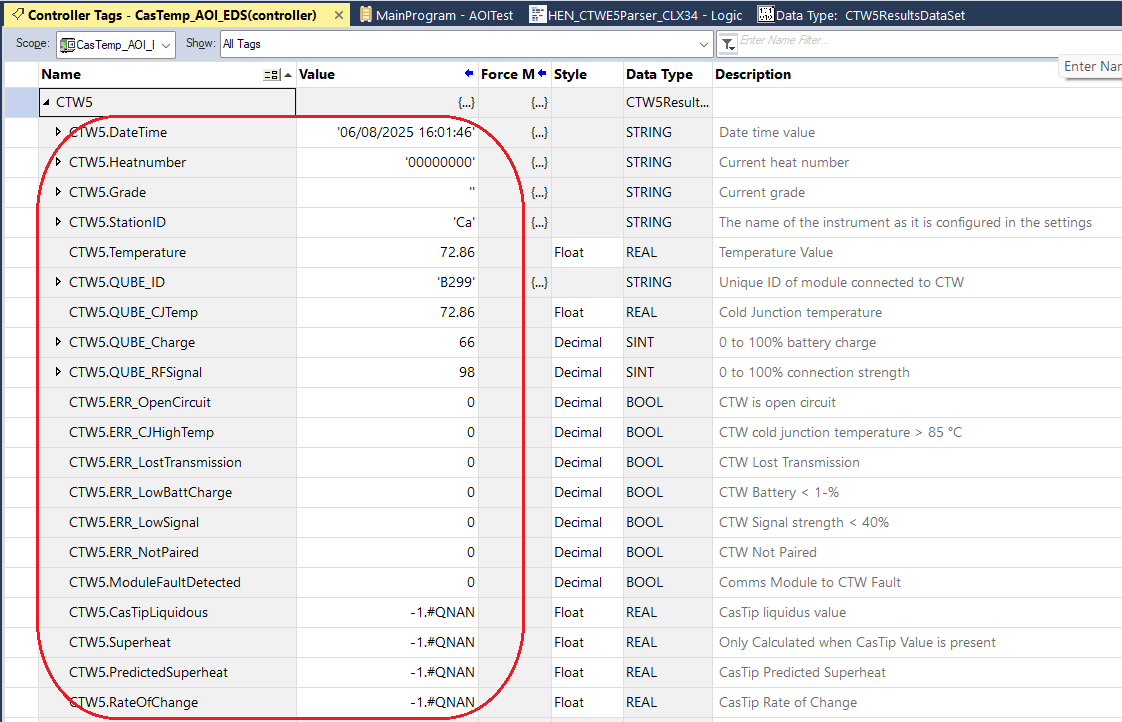Screen dimensions: 1122x722
Task: Click the blue arrow in Force Mask header
Action: point(542,73)
